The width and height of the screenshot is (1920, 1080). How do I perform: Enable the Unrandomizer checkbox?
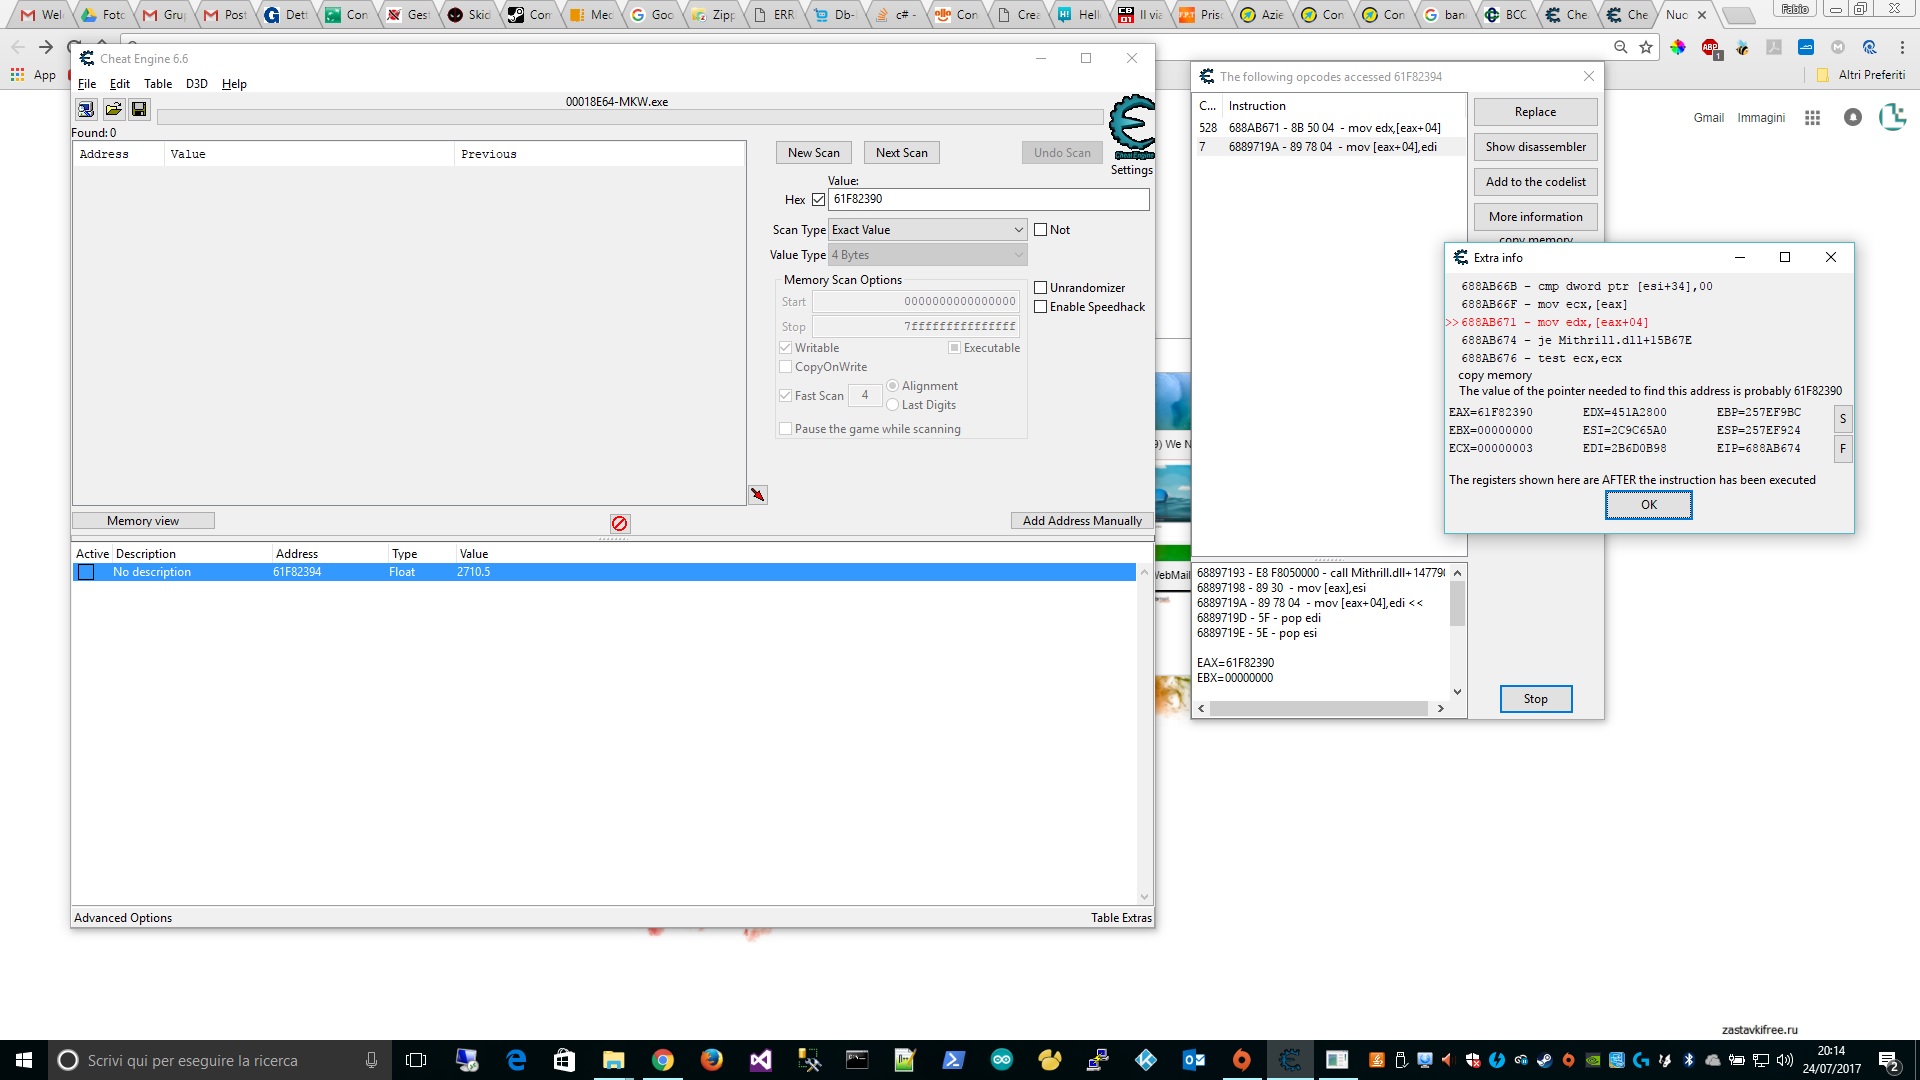(1042, 286)
